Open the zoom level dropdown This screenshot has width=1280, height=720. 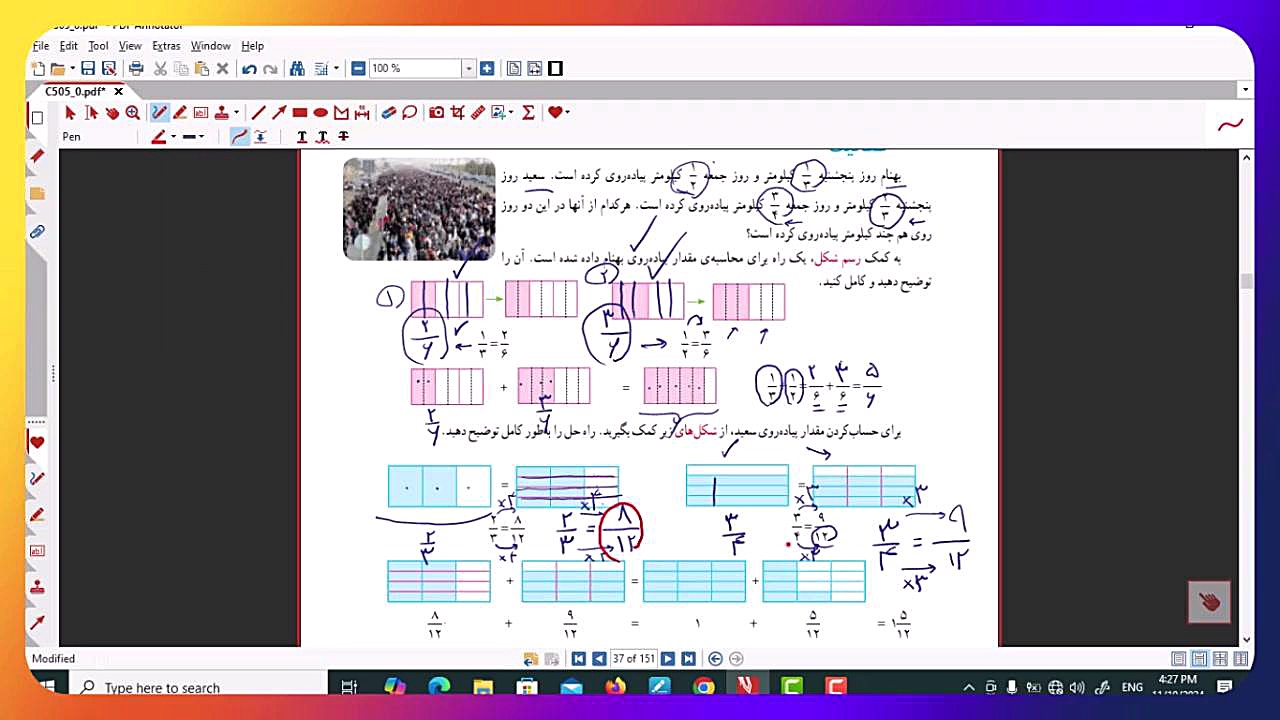point(468,69)
